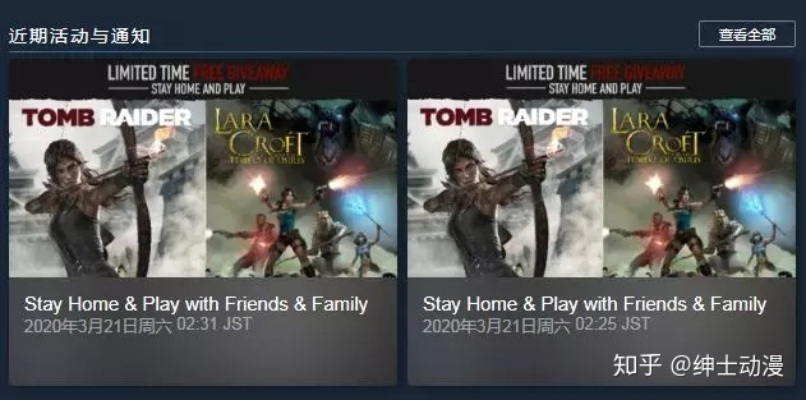Click Limited Time Free Giveaway banner in 02:25 card

595,72
